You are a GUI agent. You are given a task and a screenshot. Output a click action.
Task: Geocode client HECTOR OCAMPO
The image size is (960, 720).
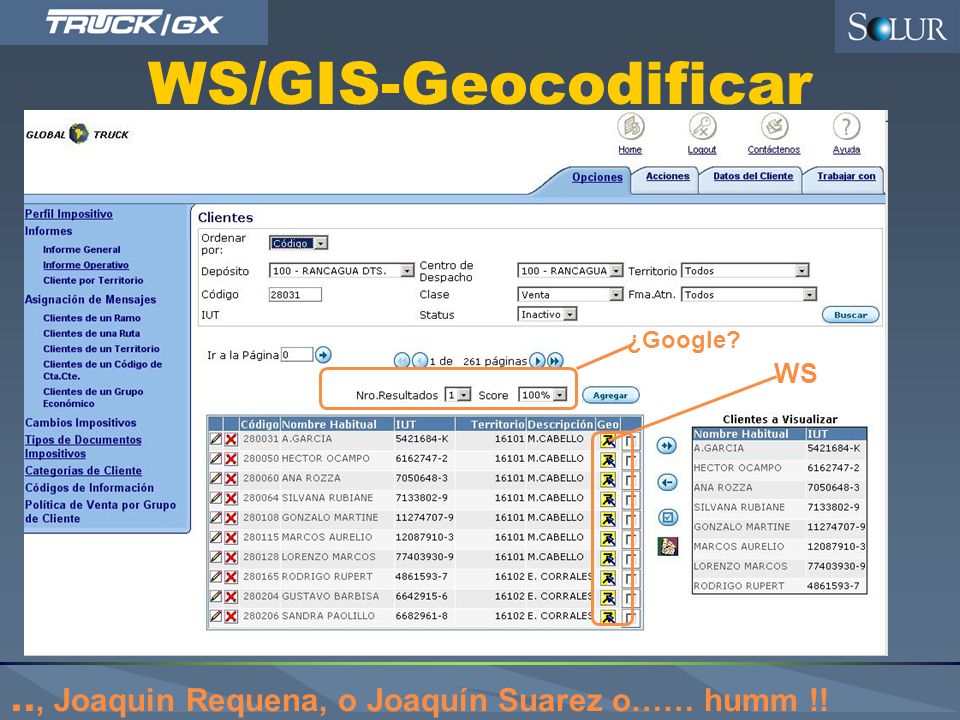pyautogui.click(x=607, y=460)
